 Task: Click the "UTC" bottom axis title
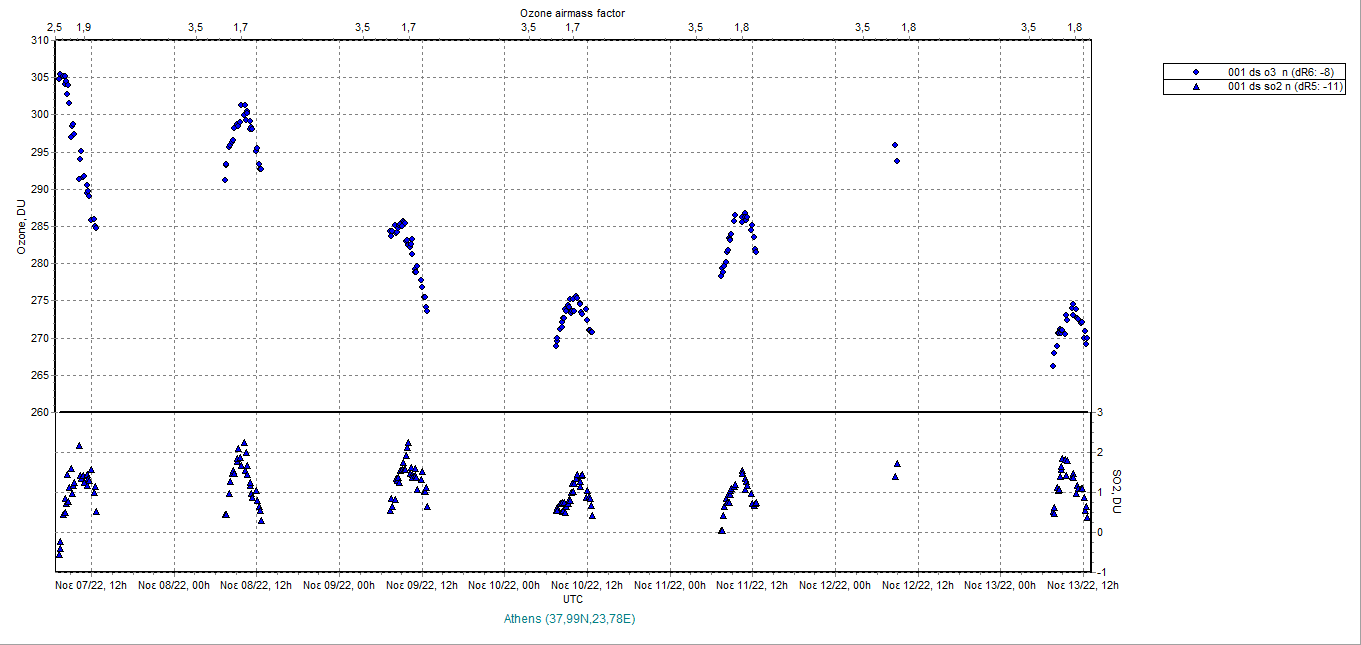coord(573,599)
